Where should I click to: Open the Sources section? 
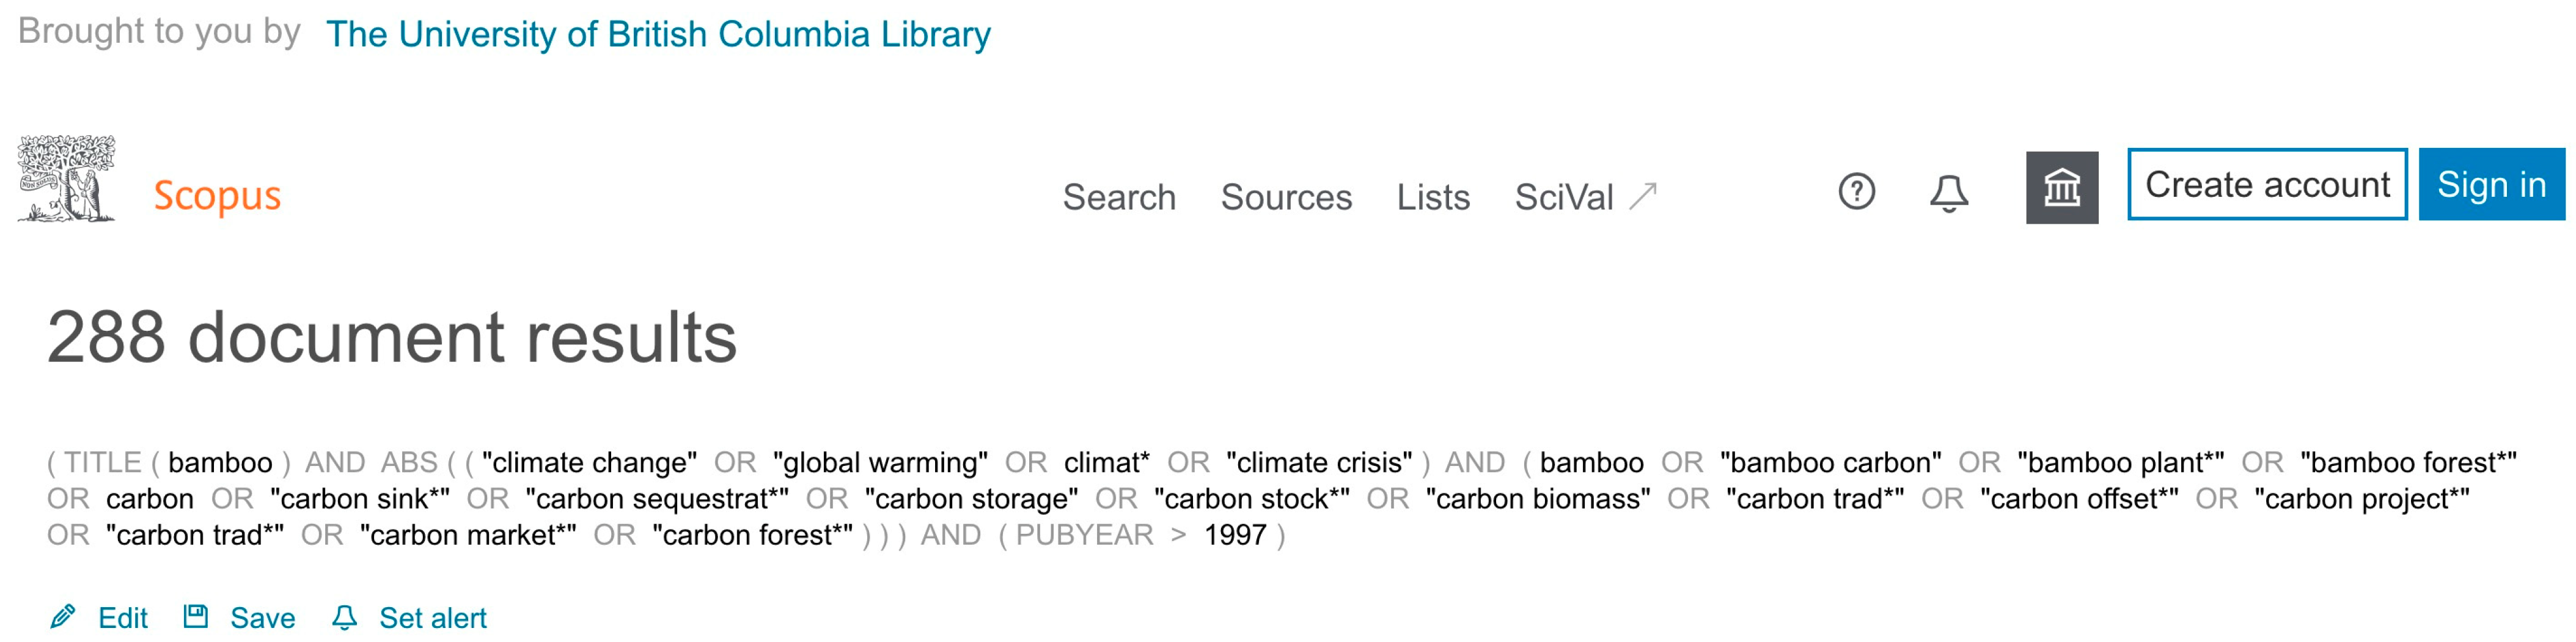(1286, 197)
